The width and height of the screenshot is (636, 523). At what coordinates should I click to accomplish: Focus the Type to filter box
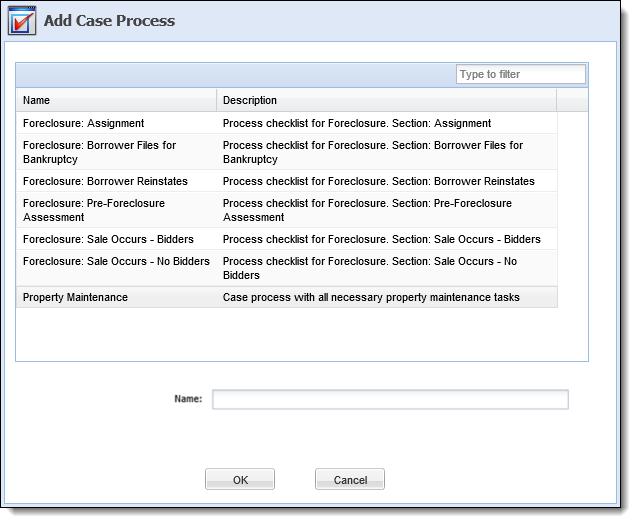pos(521,74)
